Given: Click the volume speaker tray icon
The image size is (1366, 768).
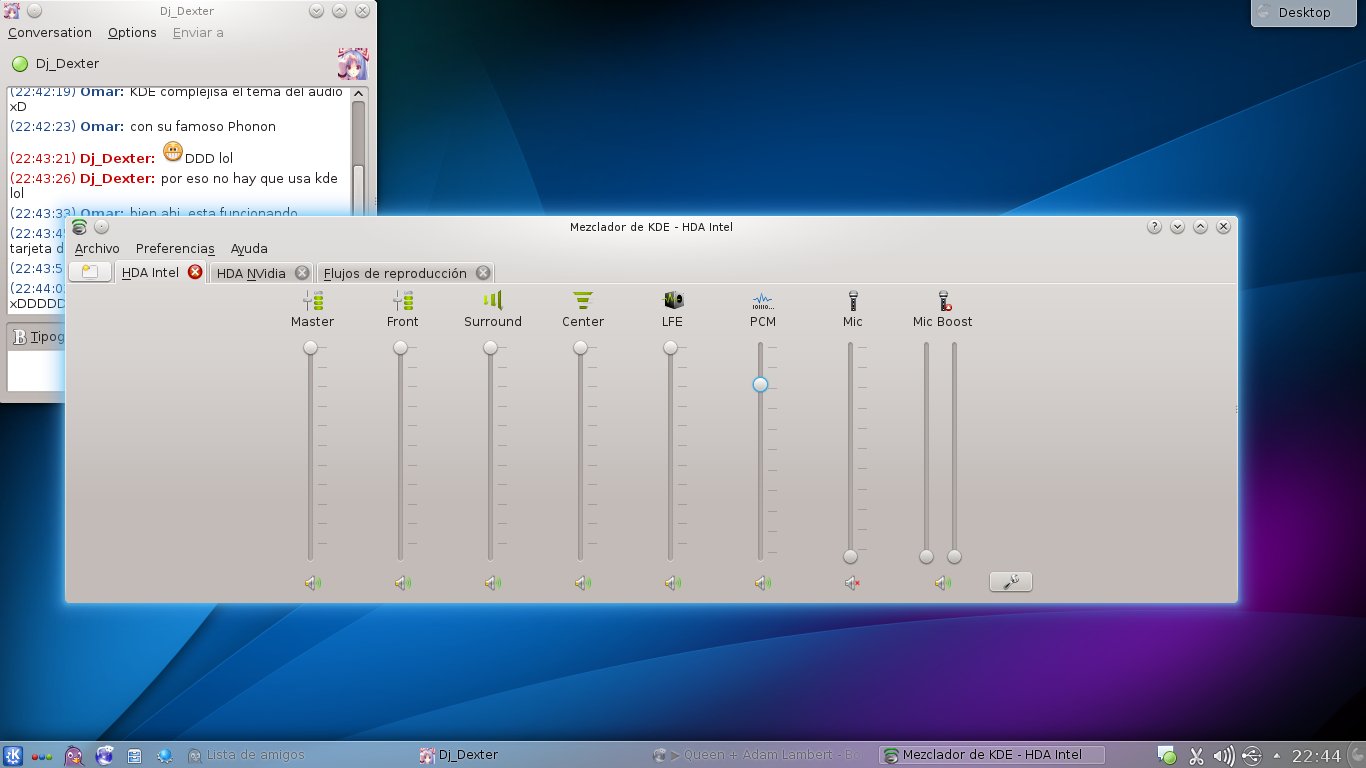Looking at the screenshot, I should (x=1223, y=756).
